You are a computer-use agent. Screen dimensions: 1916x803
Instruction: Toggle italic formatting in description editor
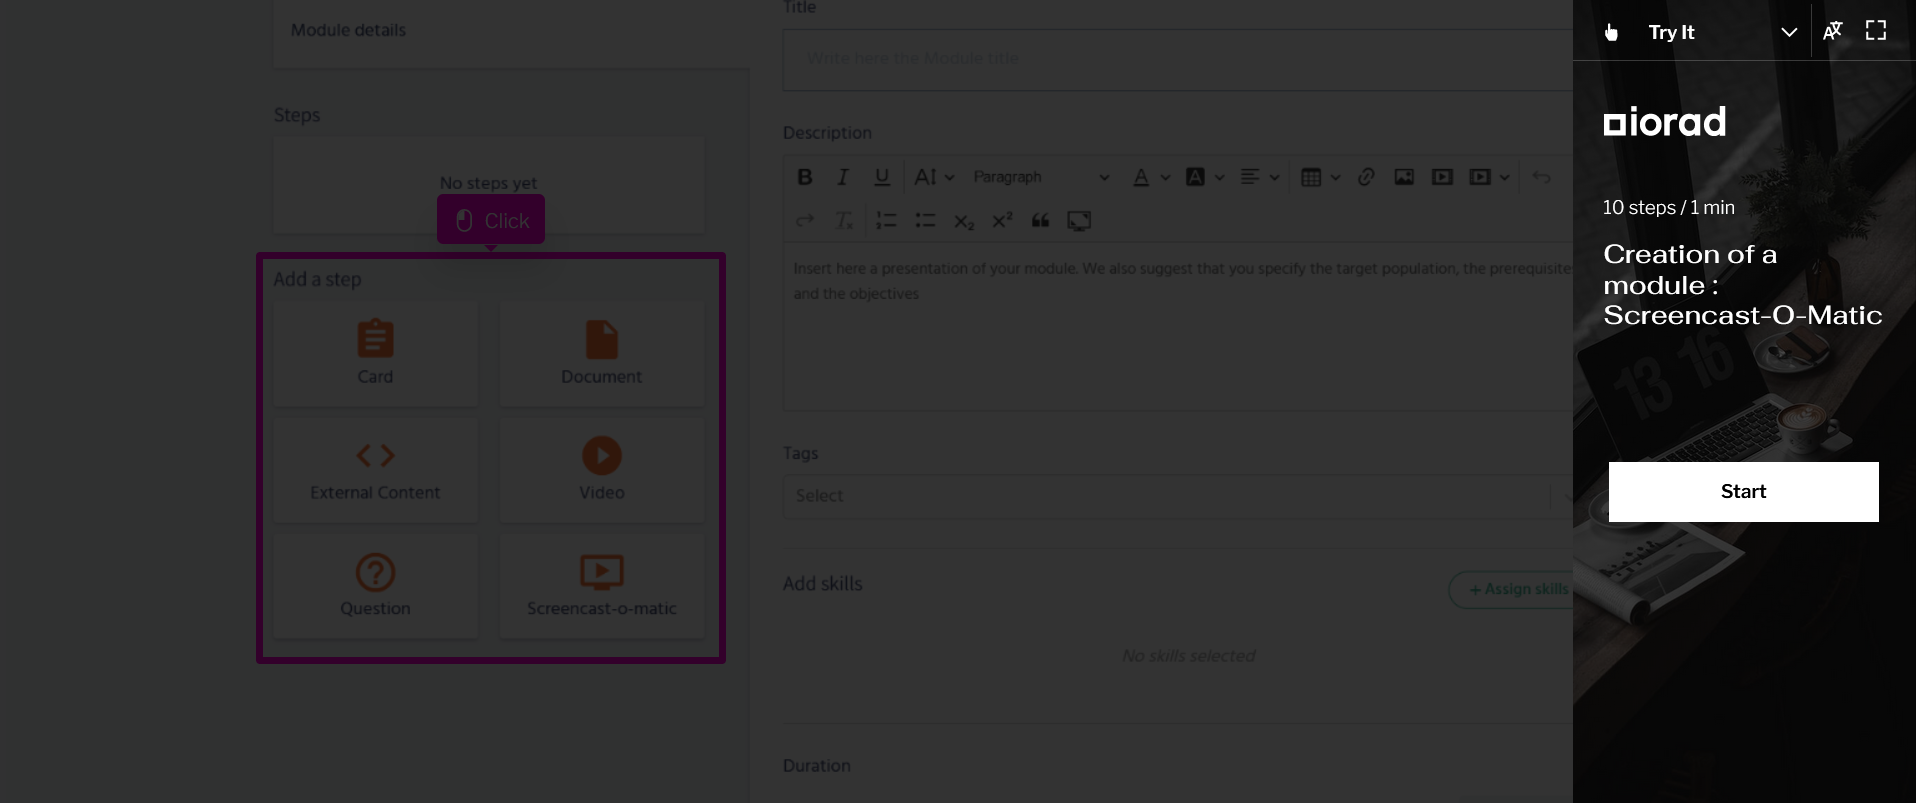(x=842, y=177)
